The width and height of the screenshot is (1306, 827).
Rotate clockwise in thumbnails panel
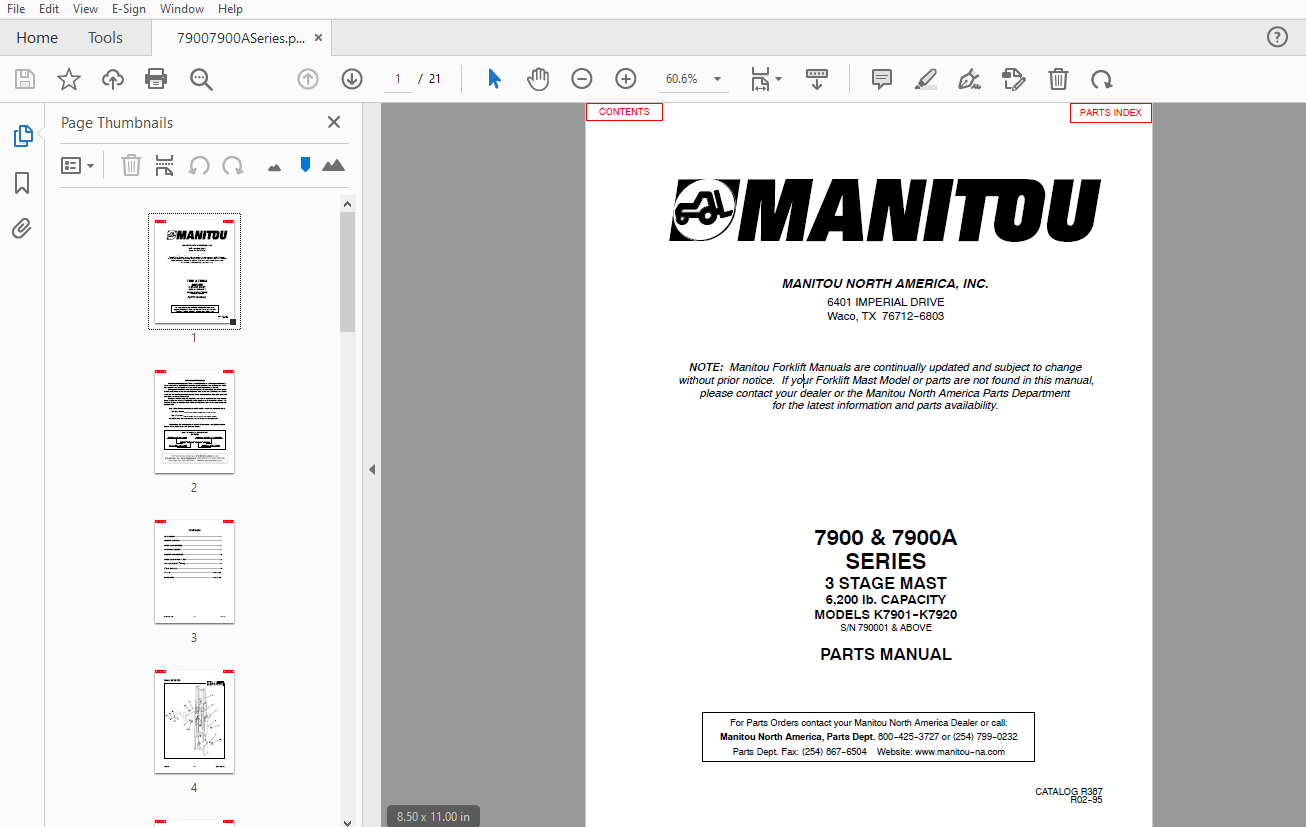[233, 165]
